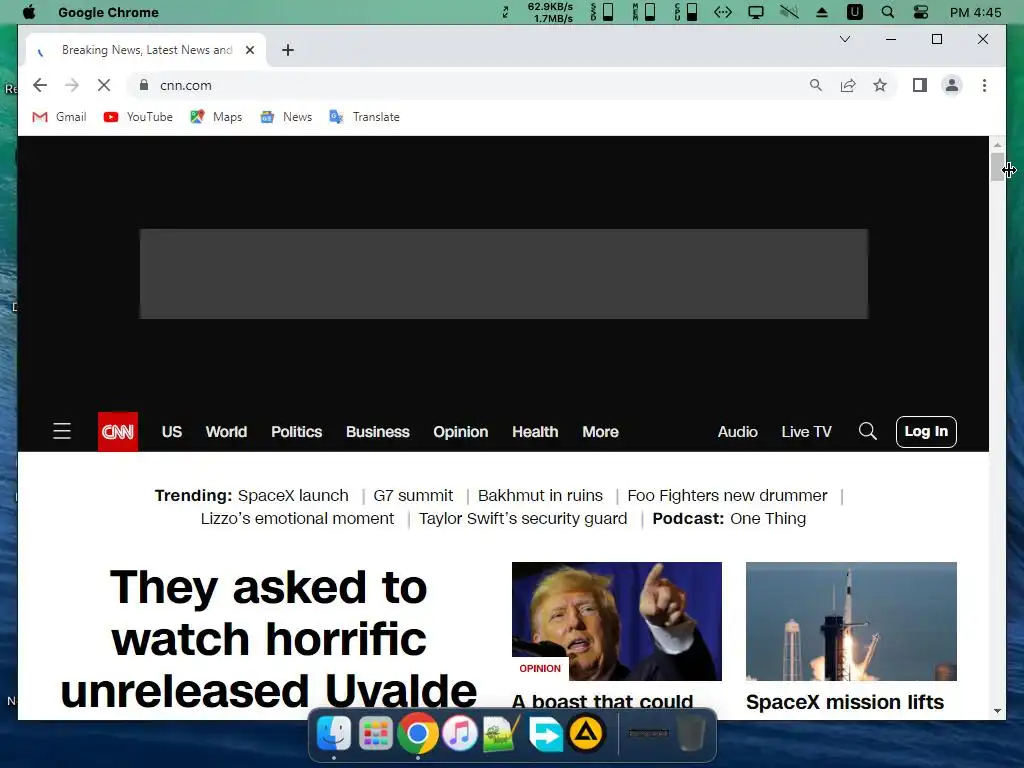The image size is (1024, 768).
Task: Open the 'A boast that could' headline
Action: click(602, 703)
